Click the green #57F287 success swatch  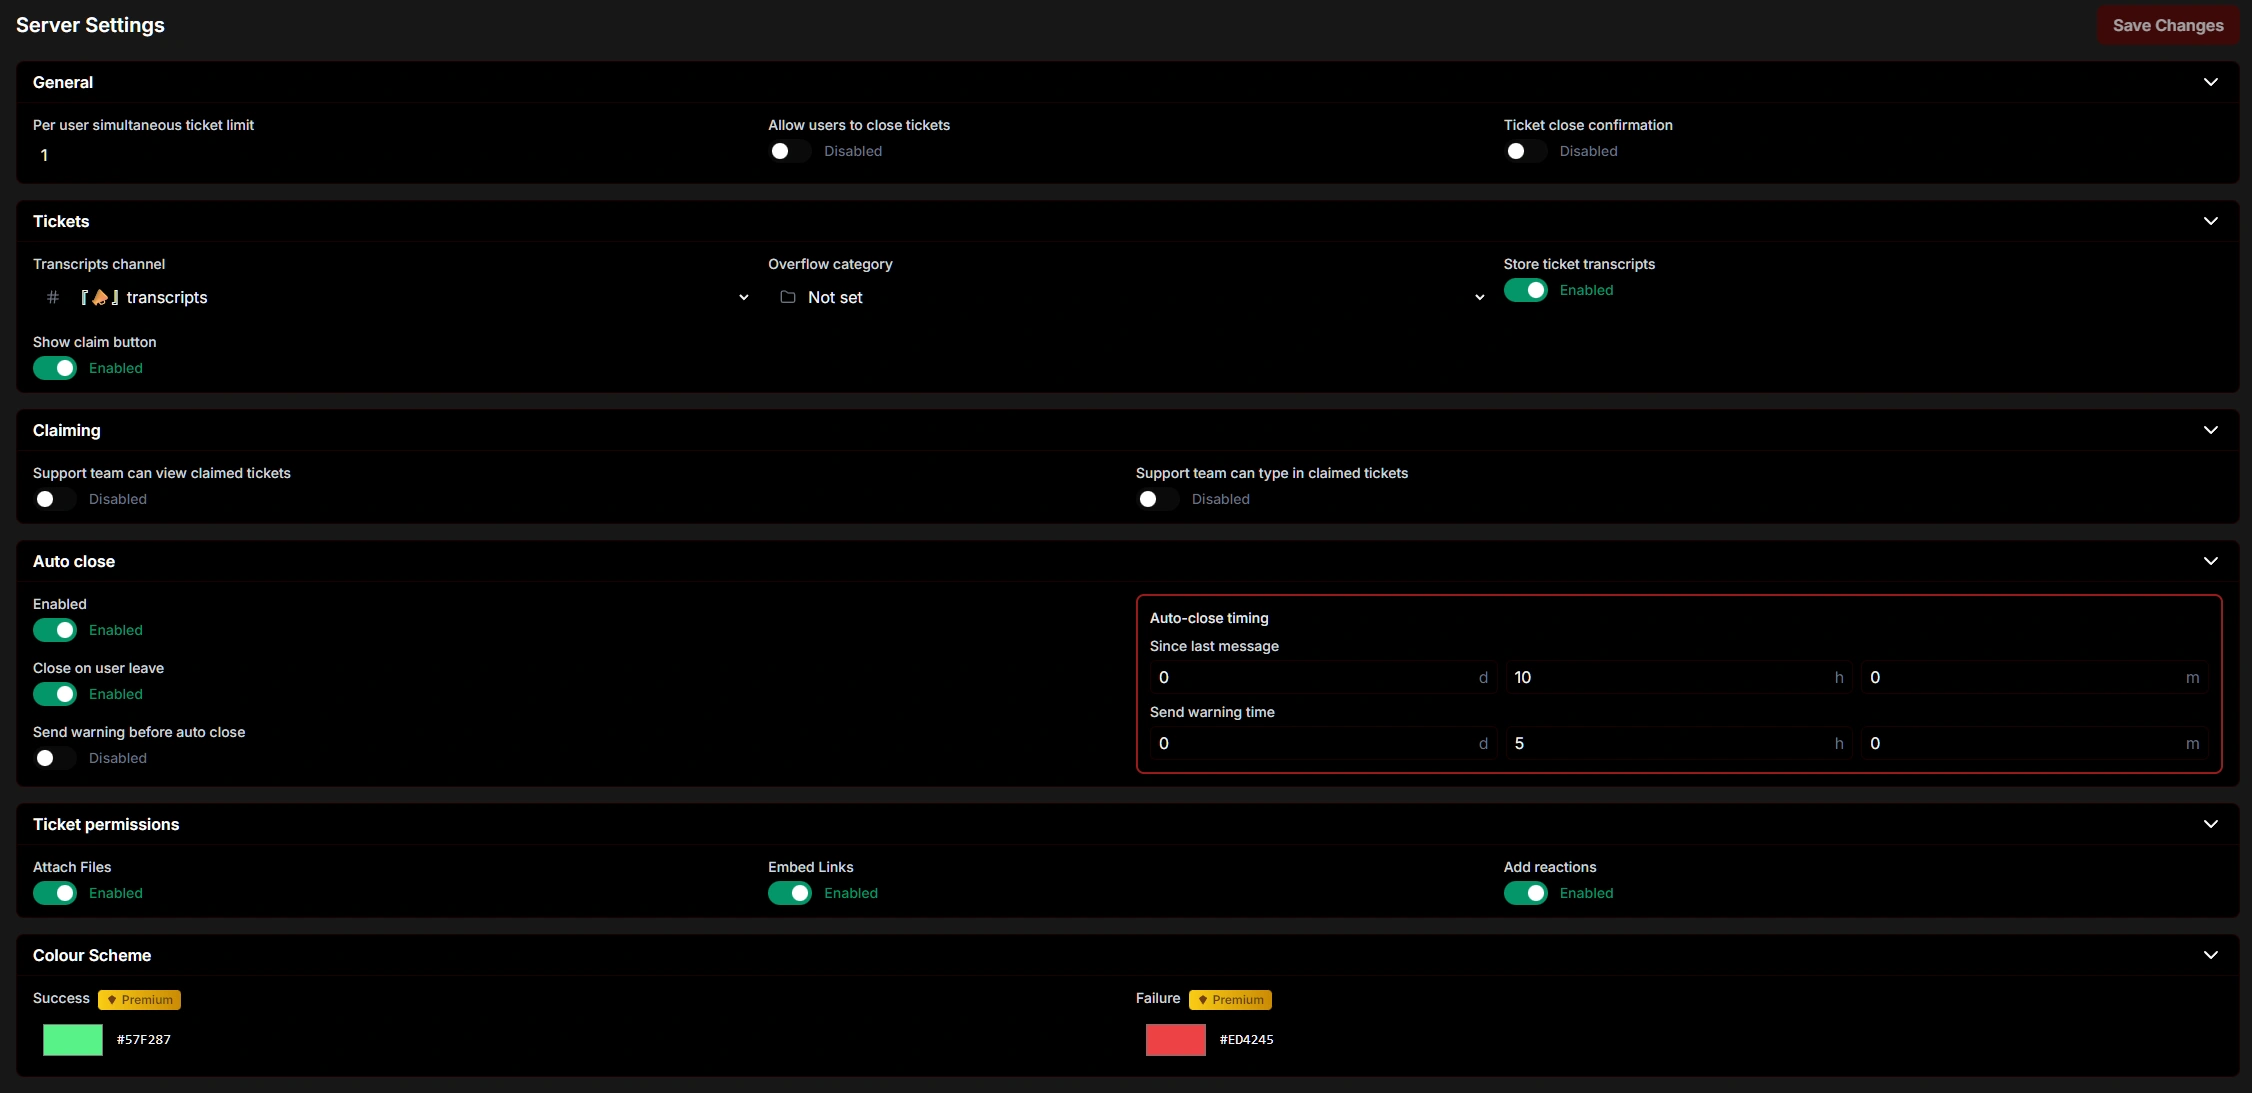point(72,1040)
